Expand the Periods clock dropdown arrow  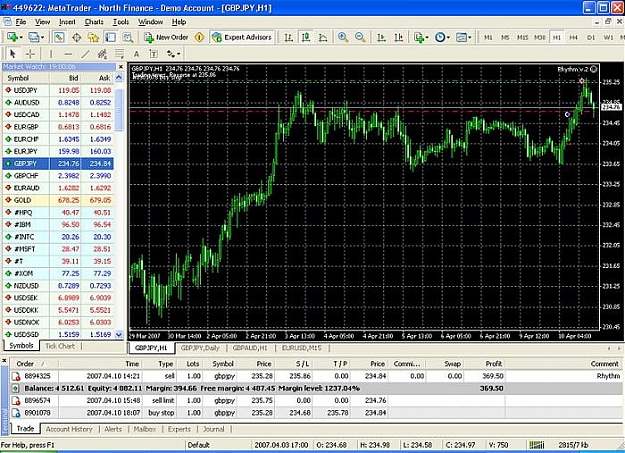[x=448, y=38]
